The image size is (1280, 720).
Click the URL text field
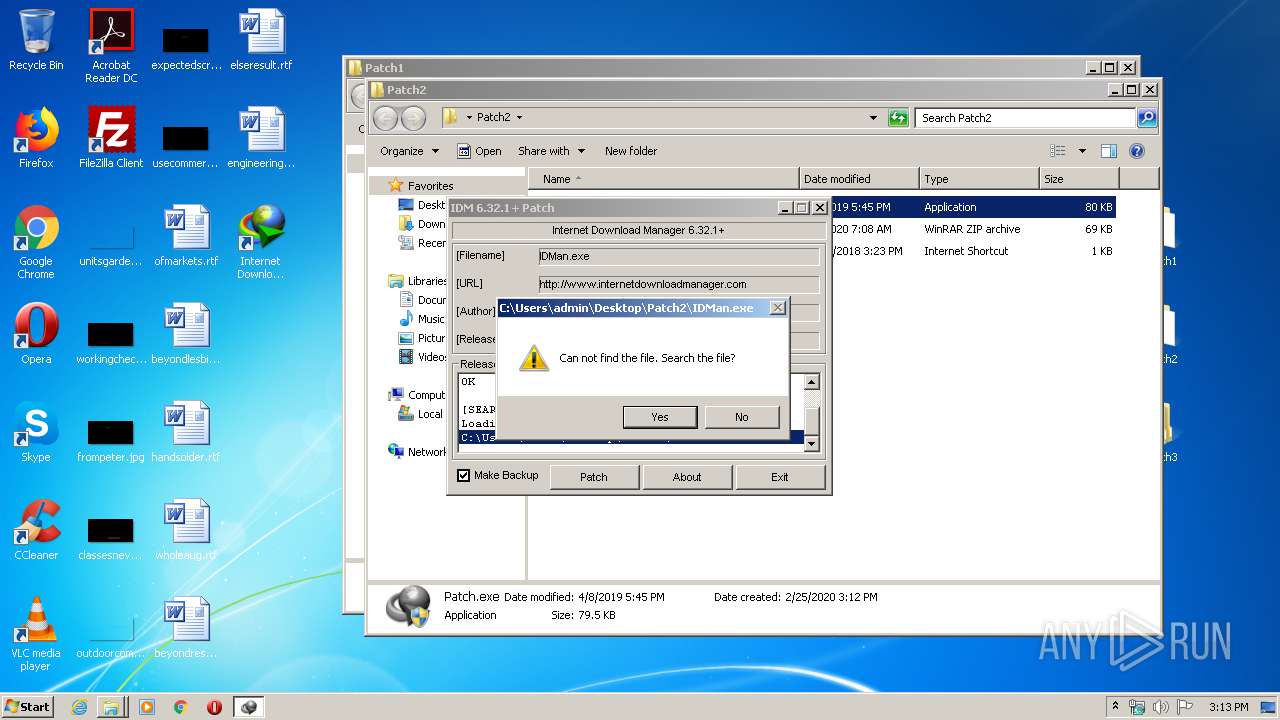tap(678, 284)
